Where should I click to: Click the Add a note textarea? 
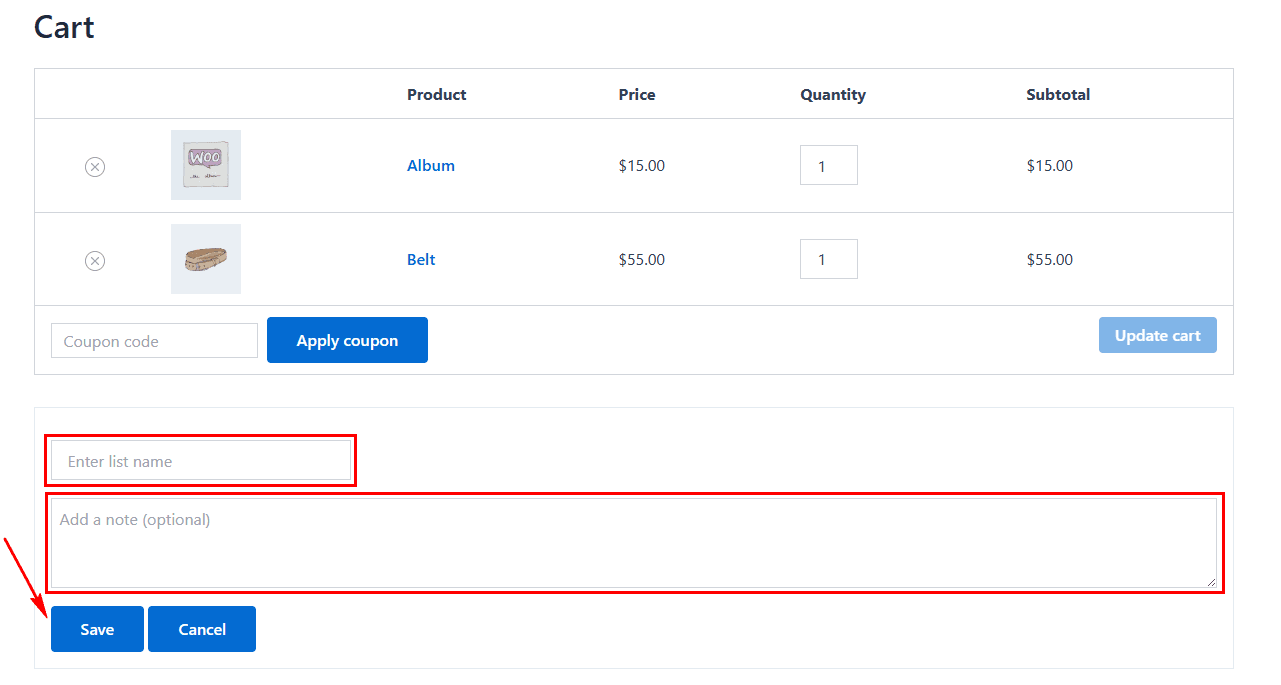coord(634,543)
